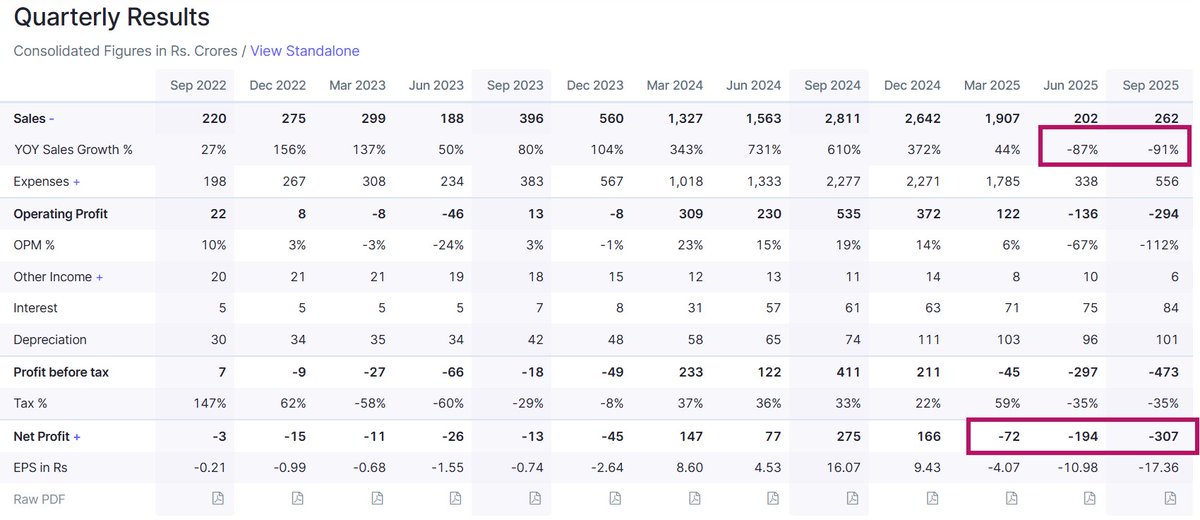
Task: Open the Raw PDF icon for Jun 2023
Action: pos(456,498)
